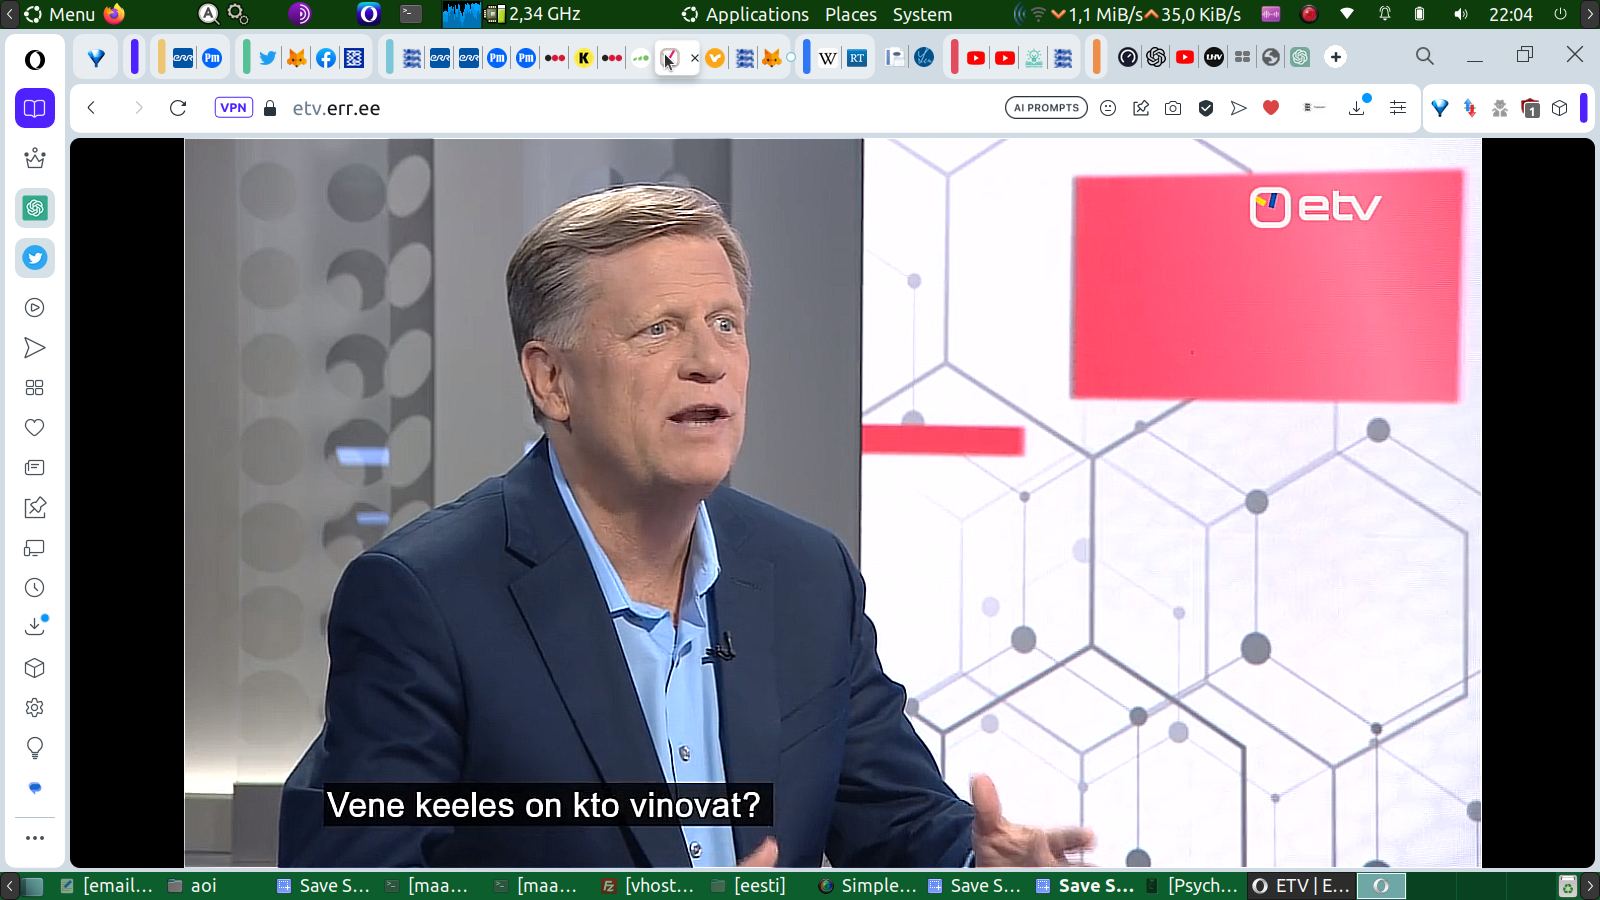
Task: Open Twitter in the Opera sidebar
Action: pos(35,258)
